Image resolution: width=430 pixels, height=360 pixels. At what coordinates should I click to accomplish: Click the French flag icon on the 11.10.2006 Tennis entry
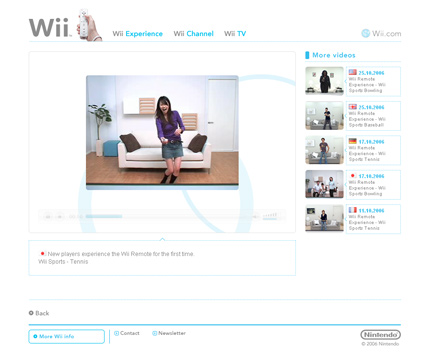click(353, 210)
